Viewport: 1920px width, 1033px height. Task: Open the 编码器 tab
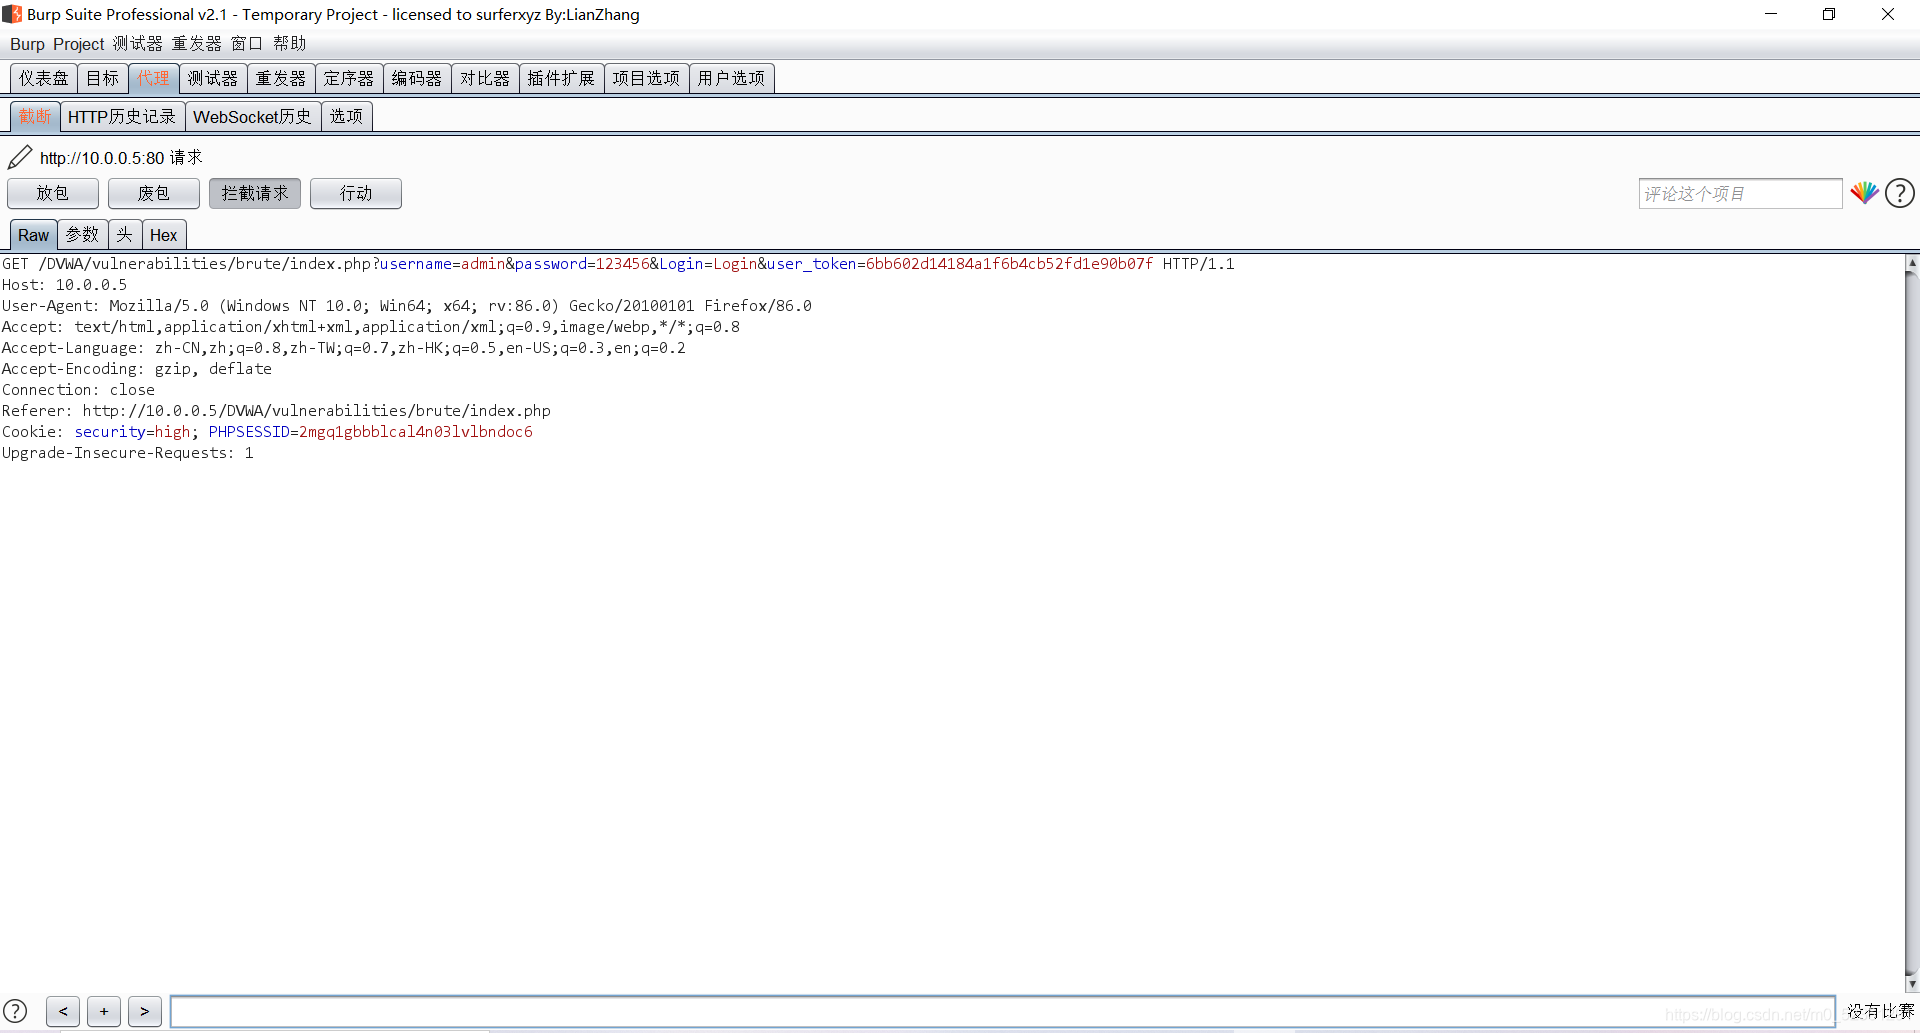(x=417, y=78)
